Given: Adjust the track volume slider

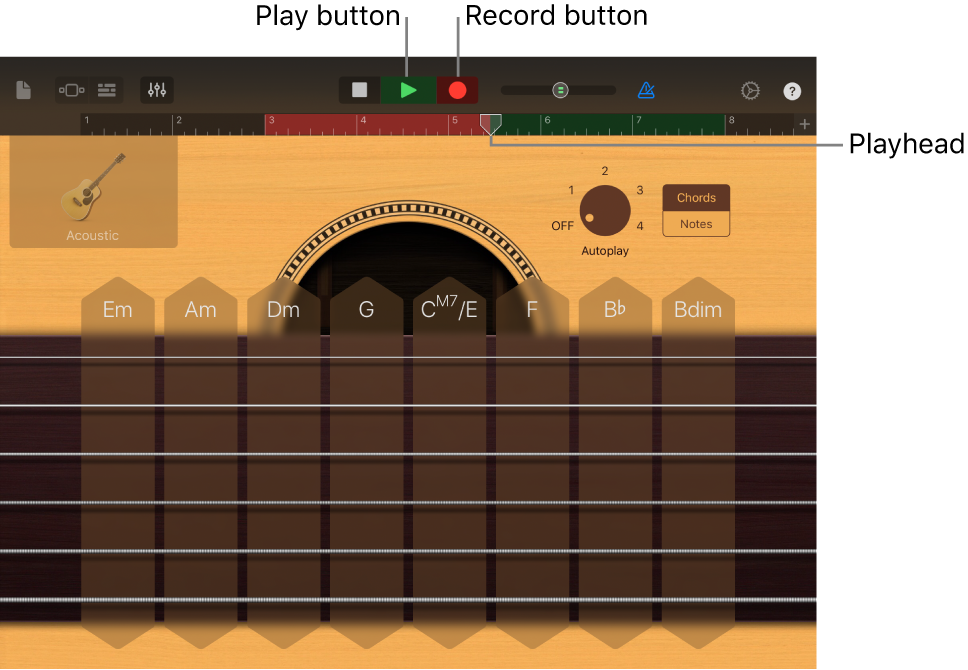Looking at the screenshot, I should tap(560, 89).
